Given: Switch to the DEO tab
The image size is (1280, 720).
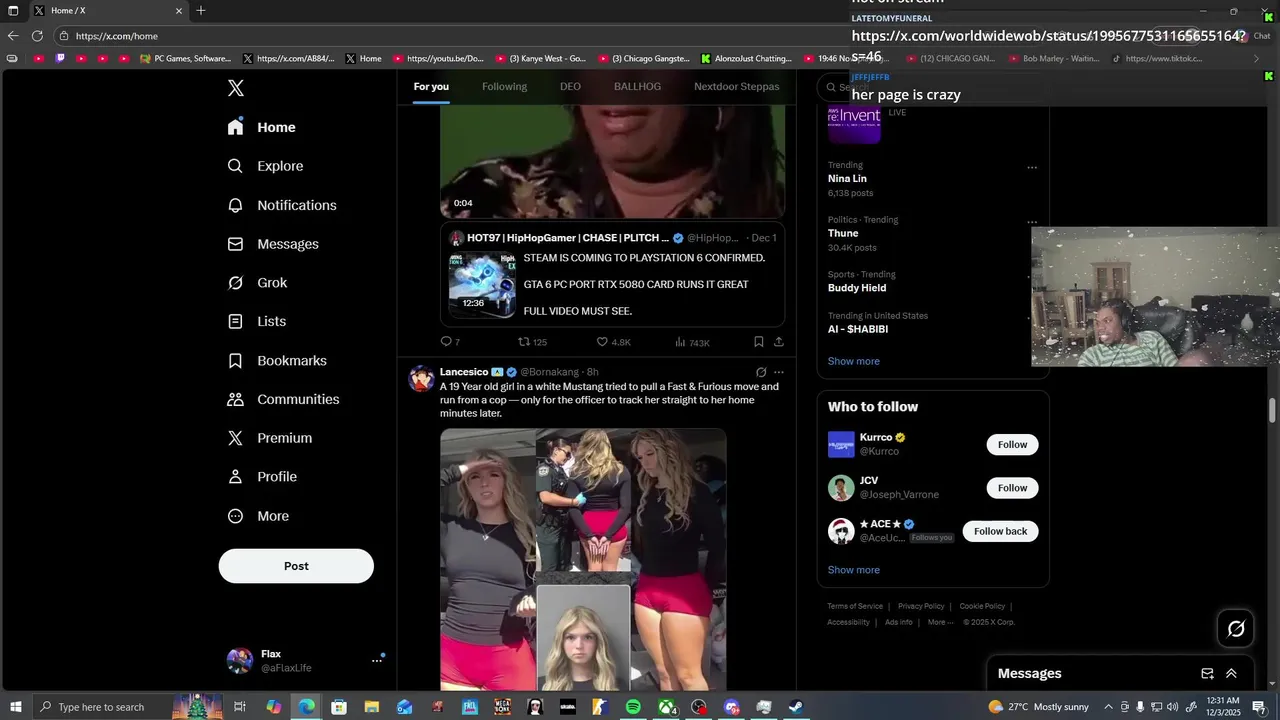Looking at the screenshot, I should click(x=570, y=87).
